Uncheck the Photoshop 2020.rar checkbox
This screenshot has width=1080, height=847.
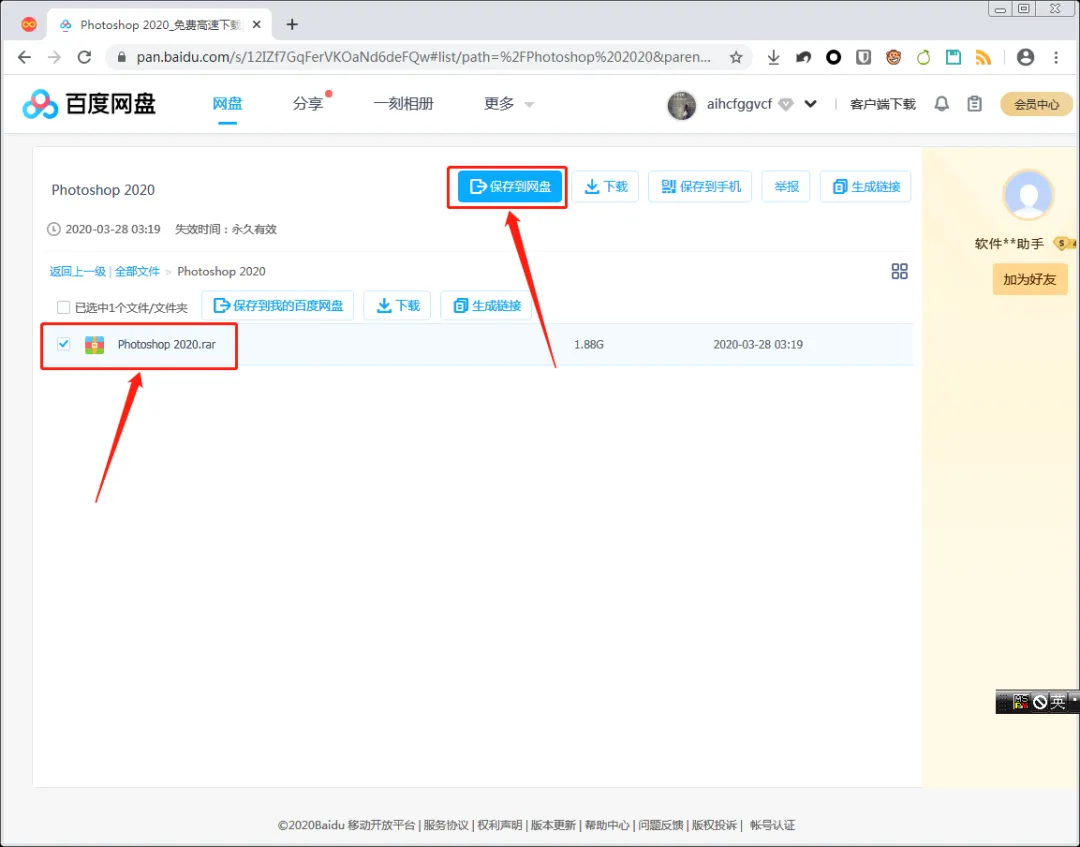pyautogui.click(x=63, y=344)
